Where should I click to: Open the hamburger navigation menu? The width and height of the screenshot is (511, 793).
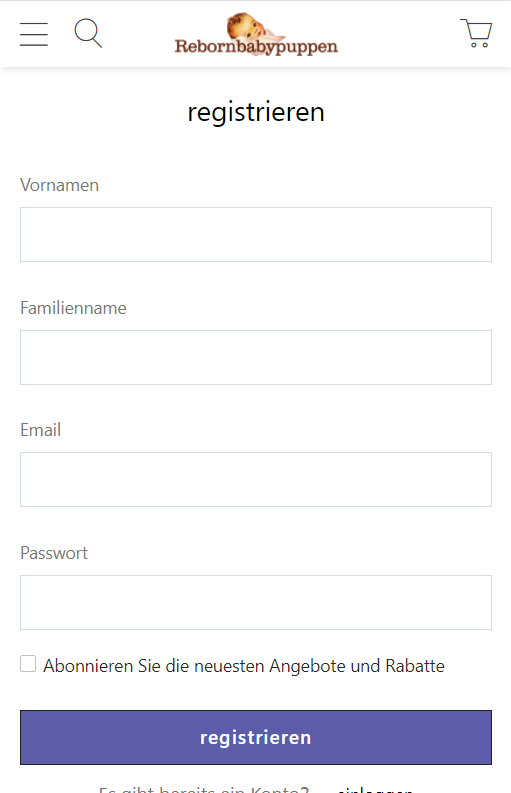[x=34, y=34]
